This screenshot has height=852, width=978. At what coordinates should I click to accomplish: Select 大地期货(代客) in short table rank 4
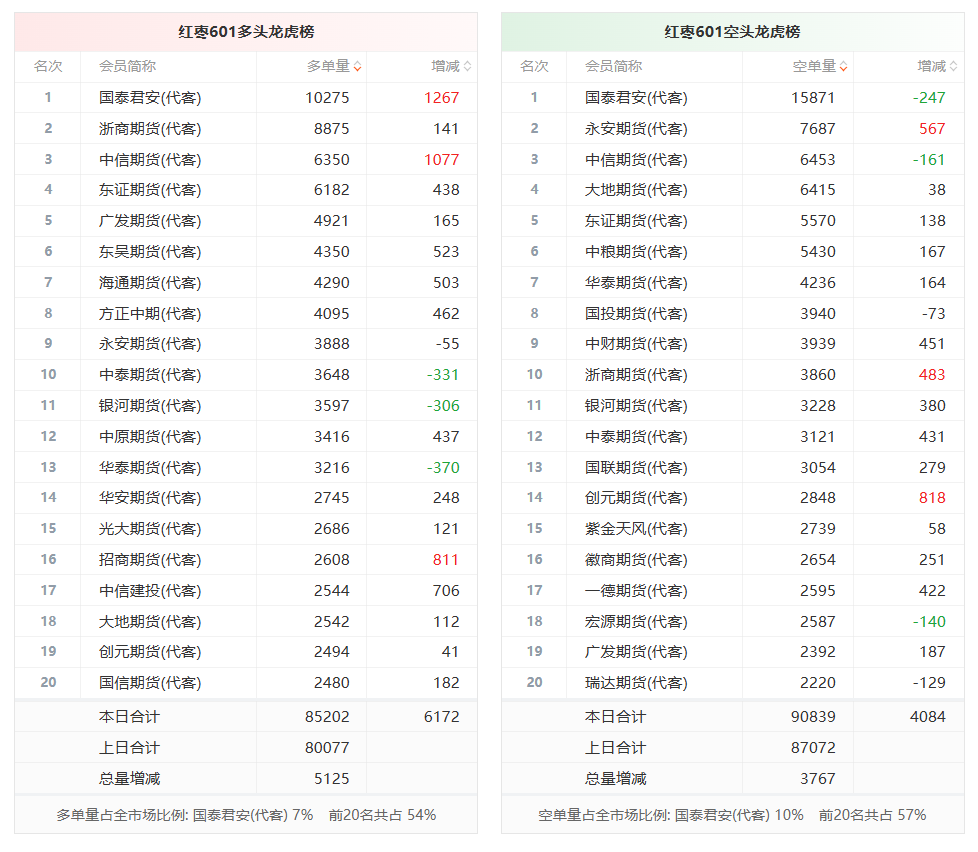coord(636,190)
